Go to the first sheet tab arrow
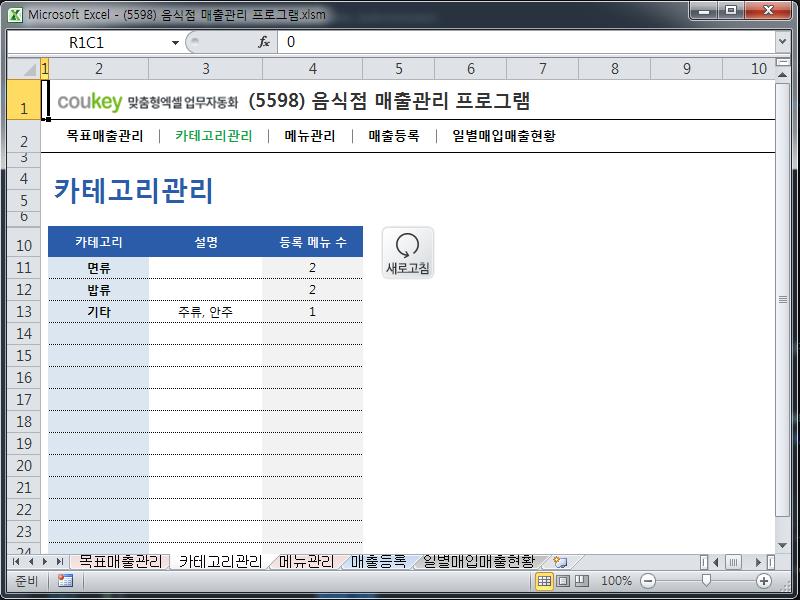The image size is (800, 600). point(16,562)
